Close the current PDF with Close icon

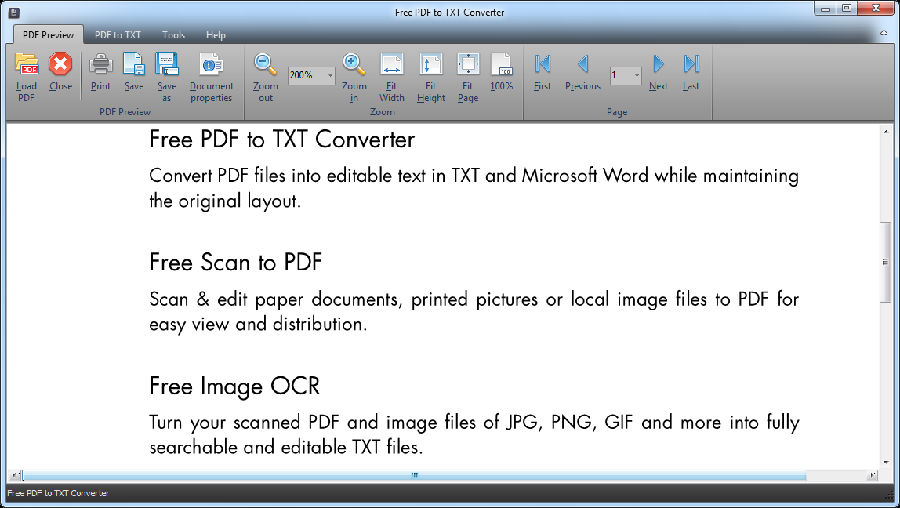coord(61,66)
